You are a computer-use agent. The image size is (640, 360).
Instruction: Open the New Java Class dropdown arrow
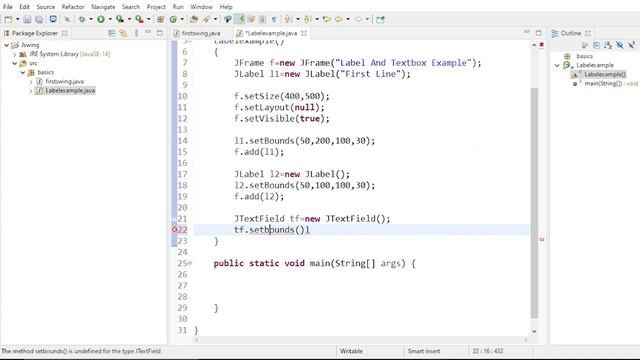(182, 19)
